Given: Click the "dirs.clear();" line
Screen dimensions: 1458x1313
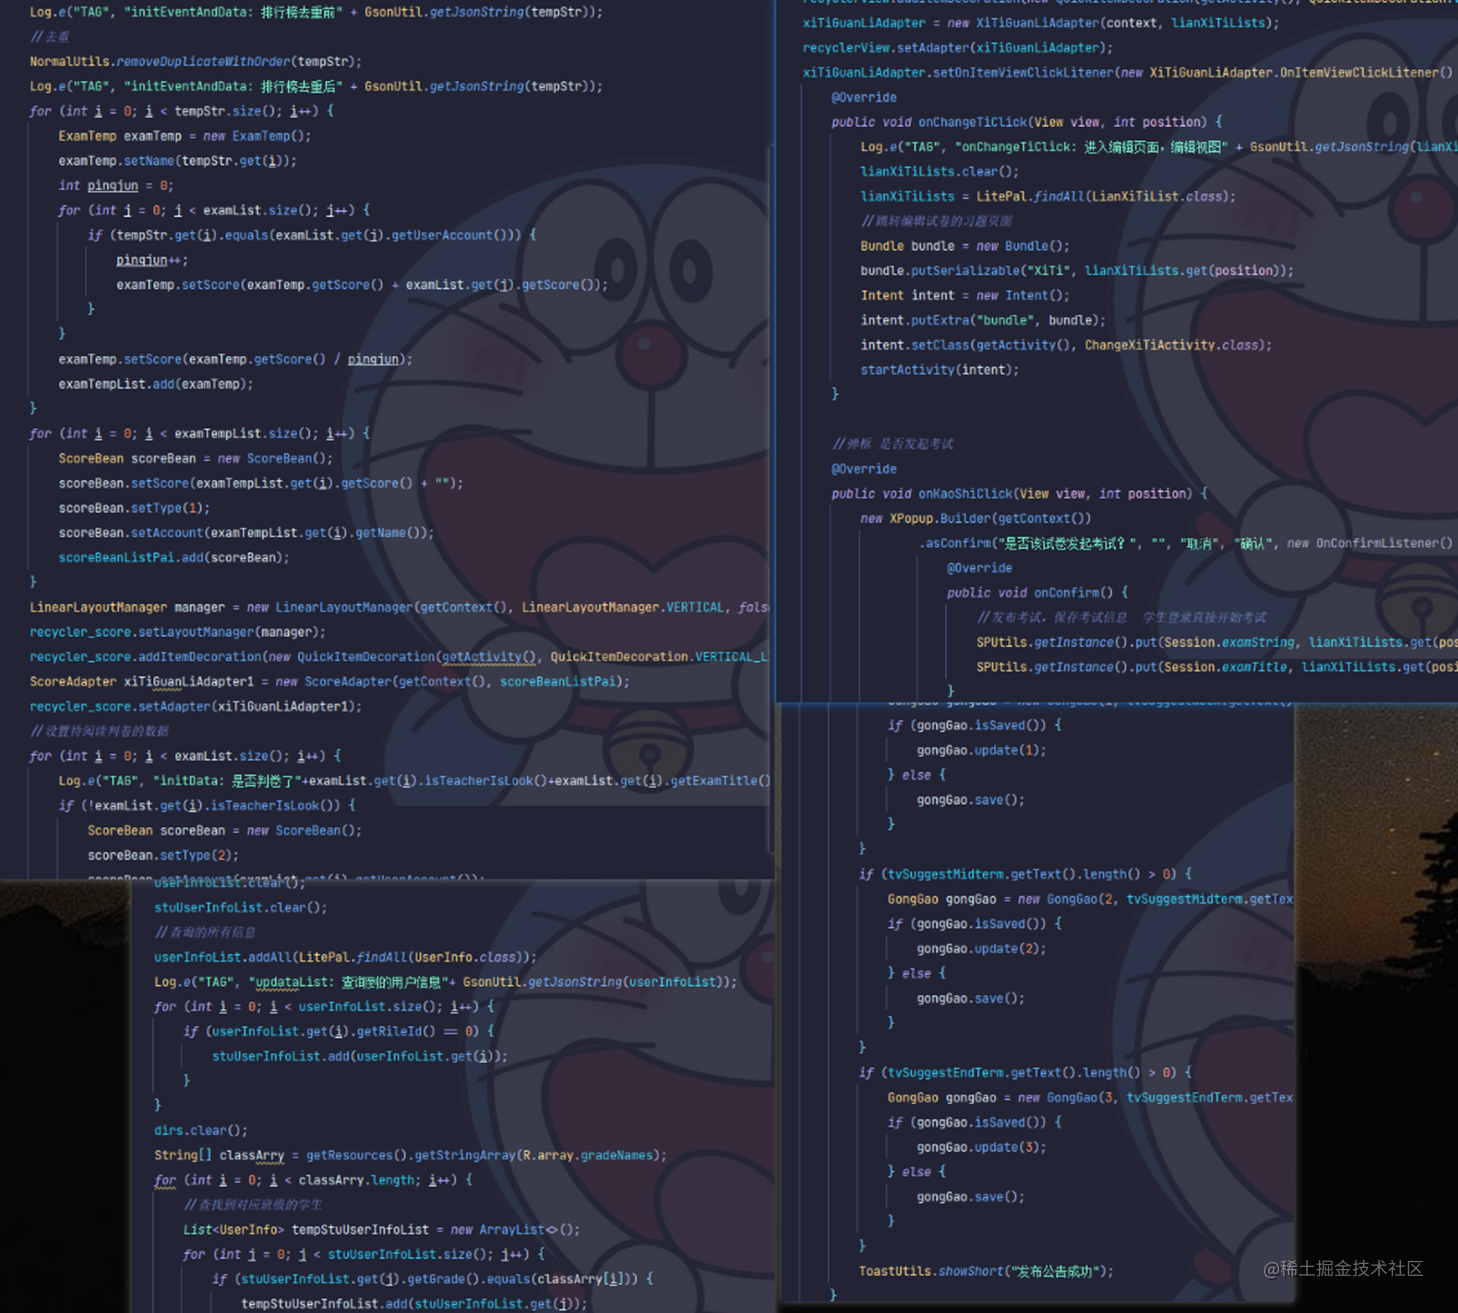Looking at the screenshot, I should 201,1130.
